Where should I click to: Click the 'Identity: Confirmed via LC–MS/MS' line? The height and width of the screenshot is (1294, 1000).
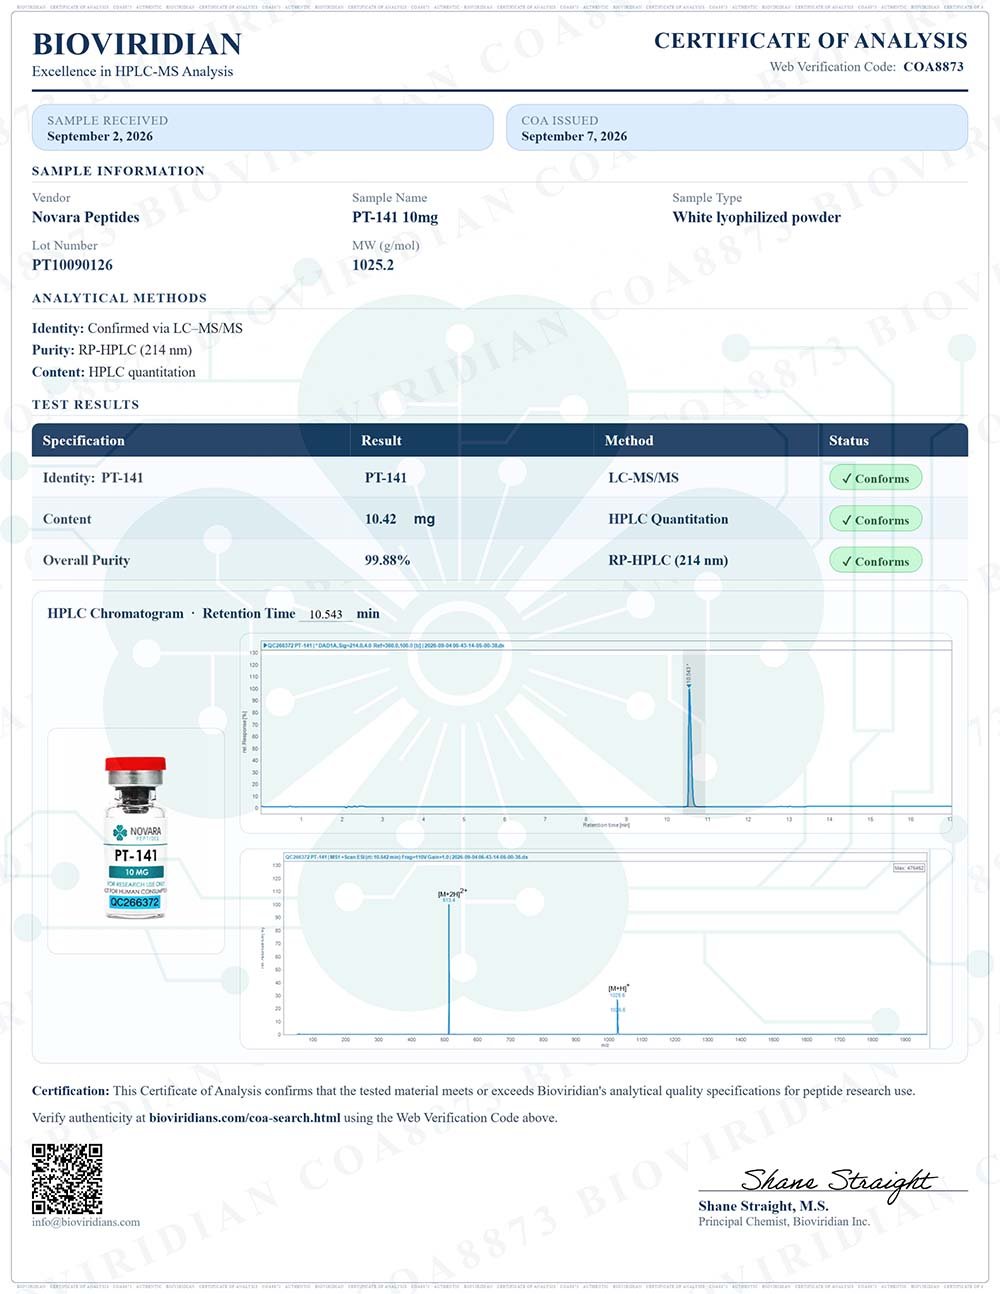(137, 328)
